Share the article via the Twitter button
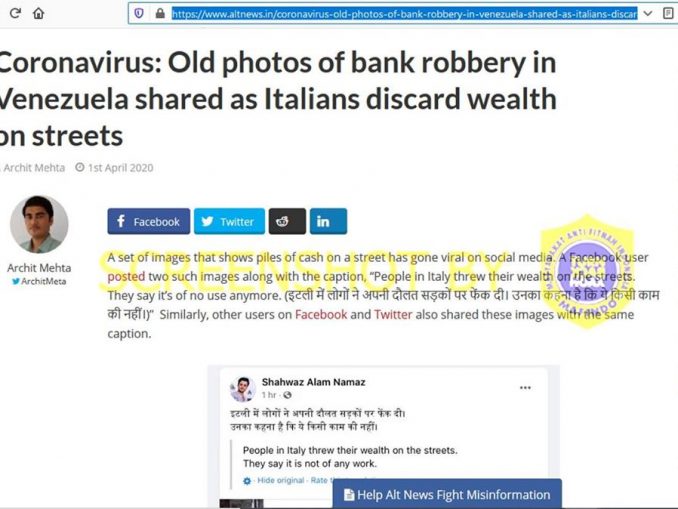678x509 pixels. (x=229, y=221)
